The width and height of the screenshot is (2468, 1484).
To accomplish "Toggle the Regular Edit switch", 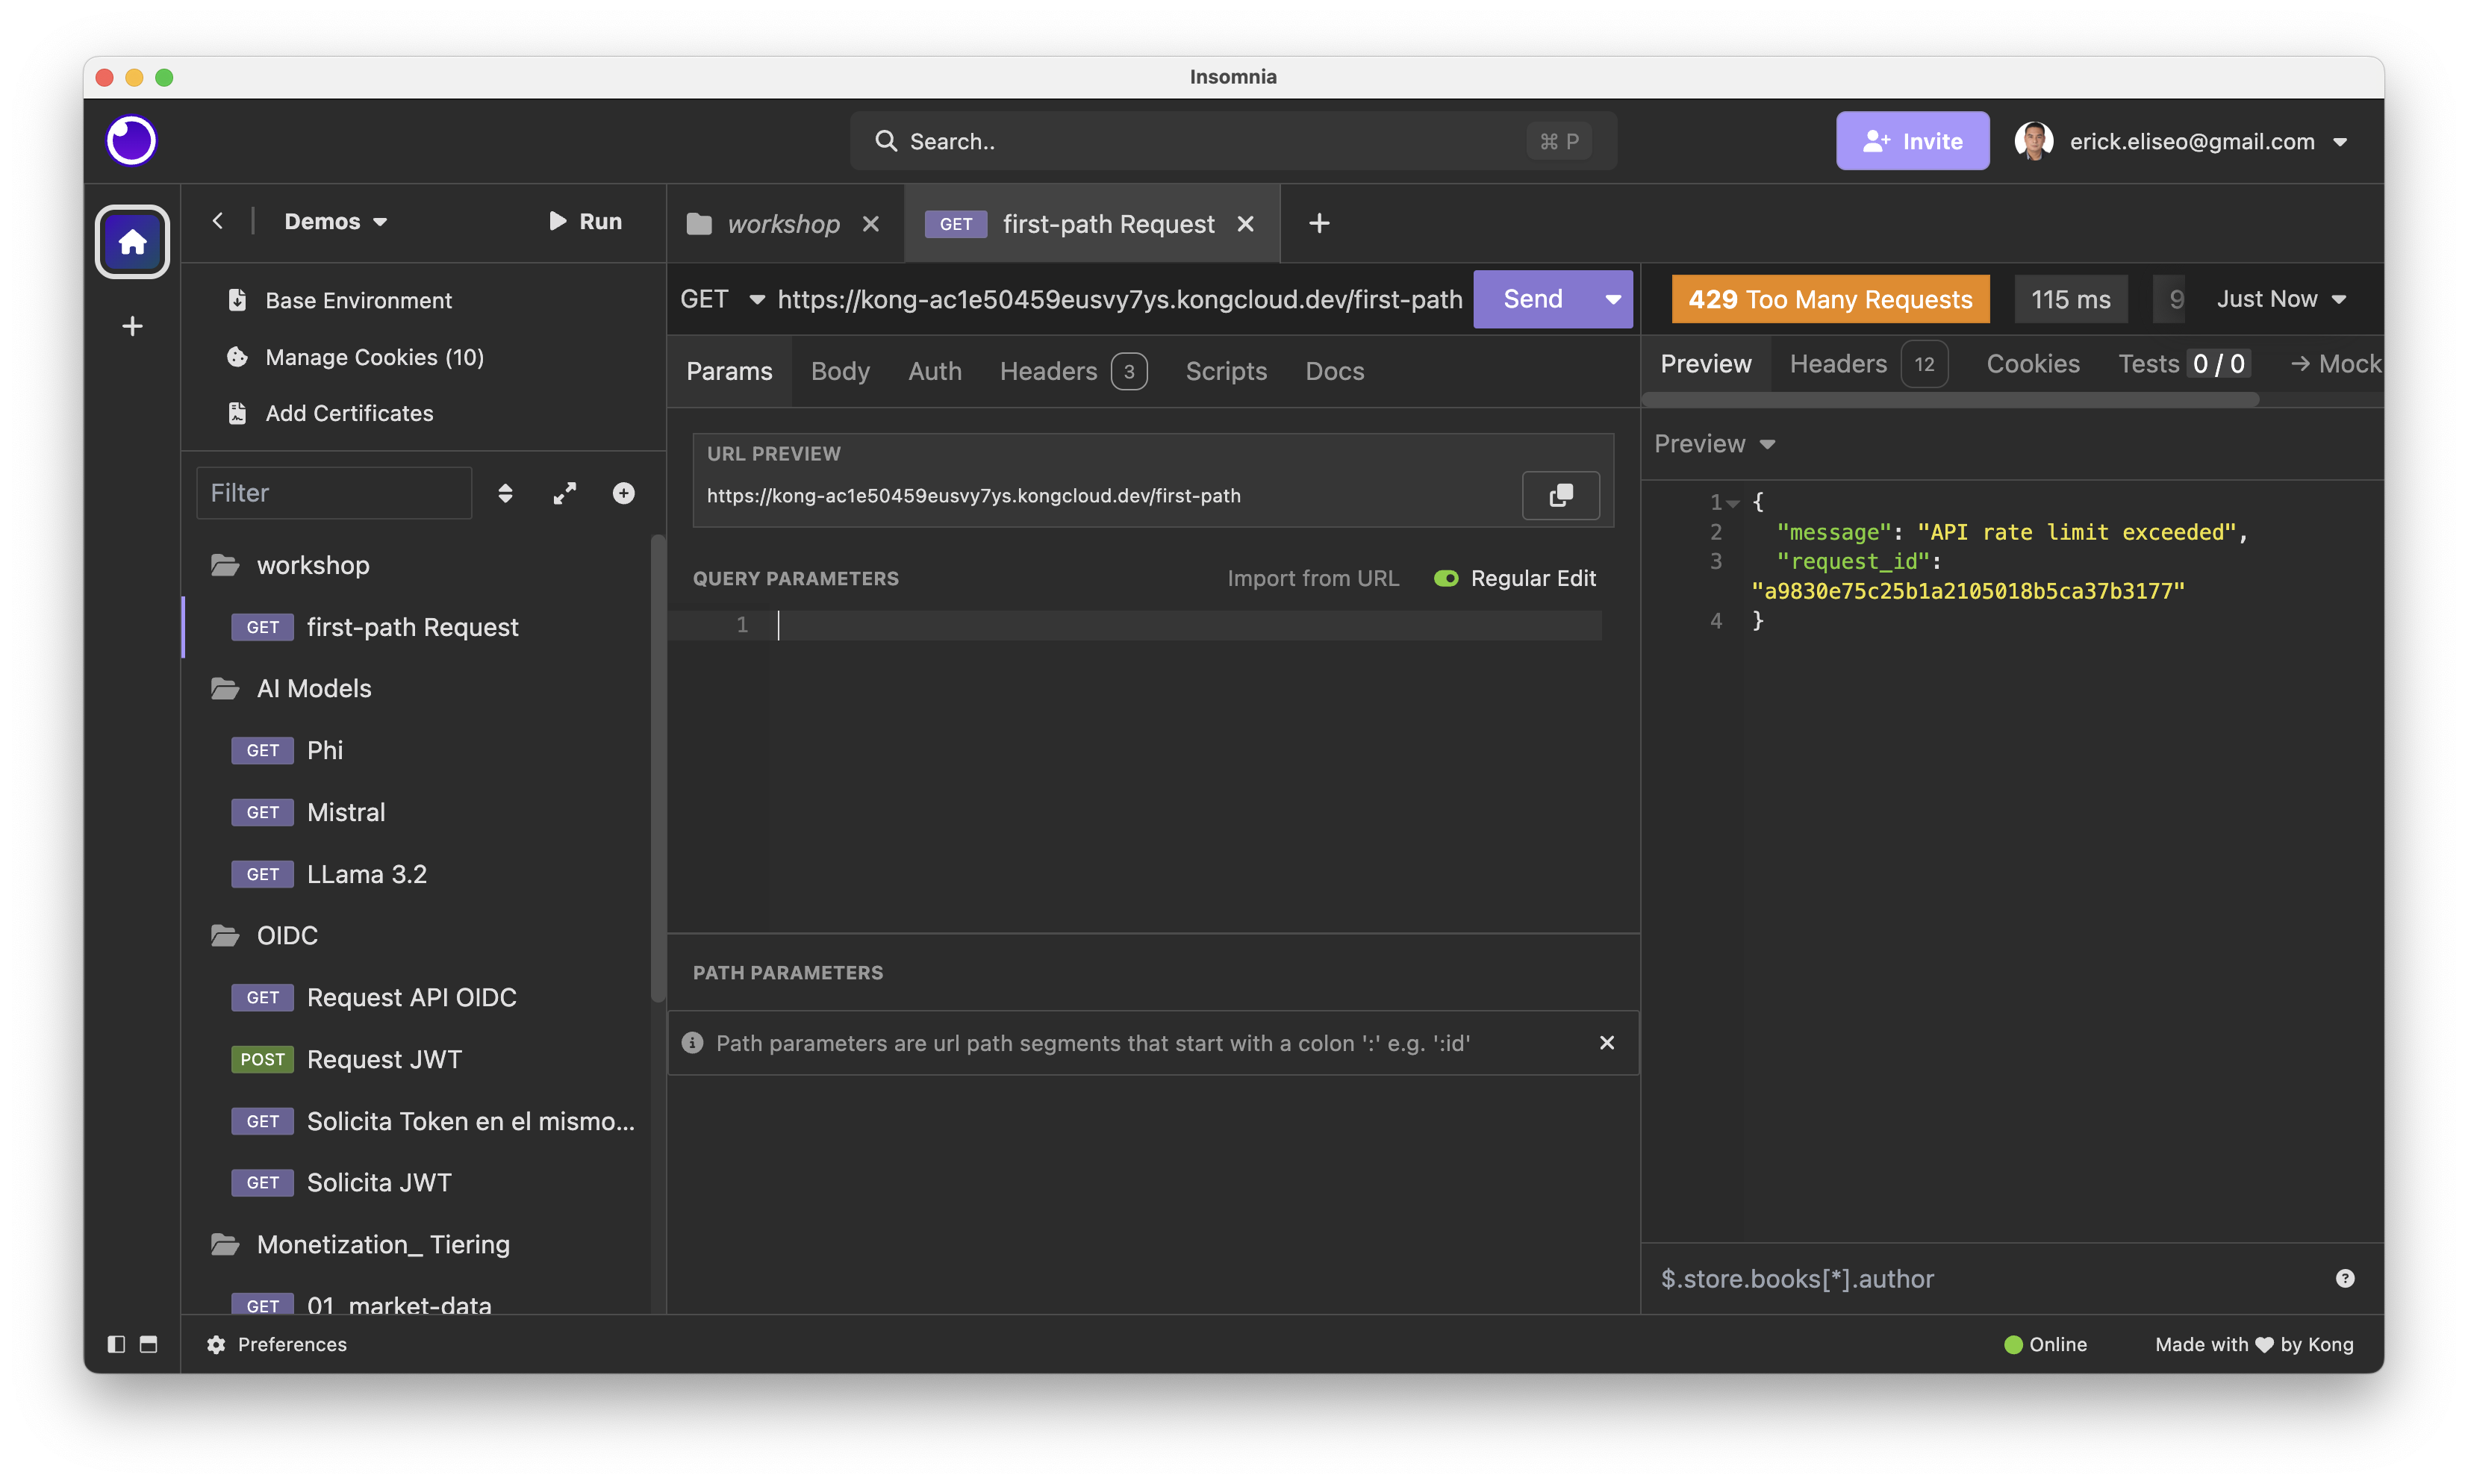I will click(x=1445, y=578).
